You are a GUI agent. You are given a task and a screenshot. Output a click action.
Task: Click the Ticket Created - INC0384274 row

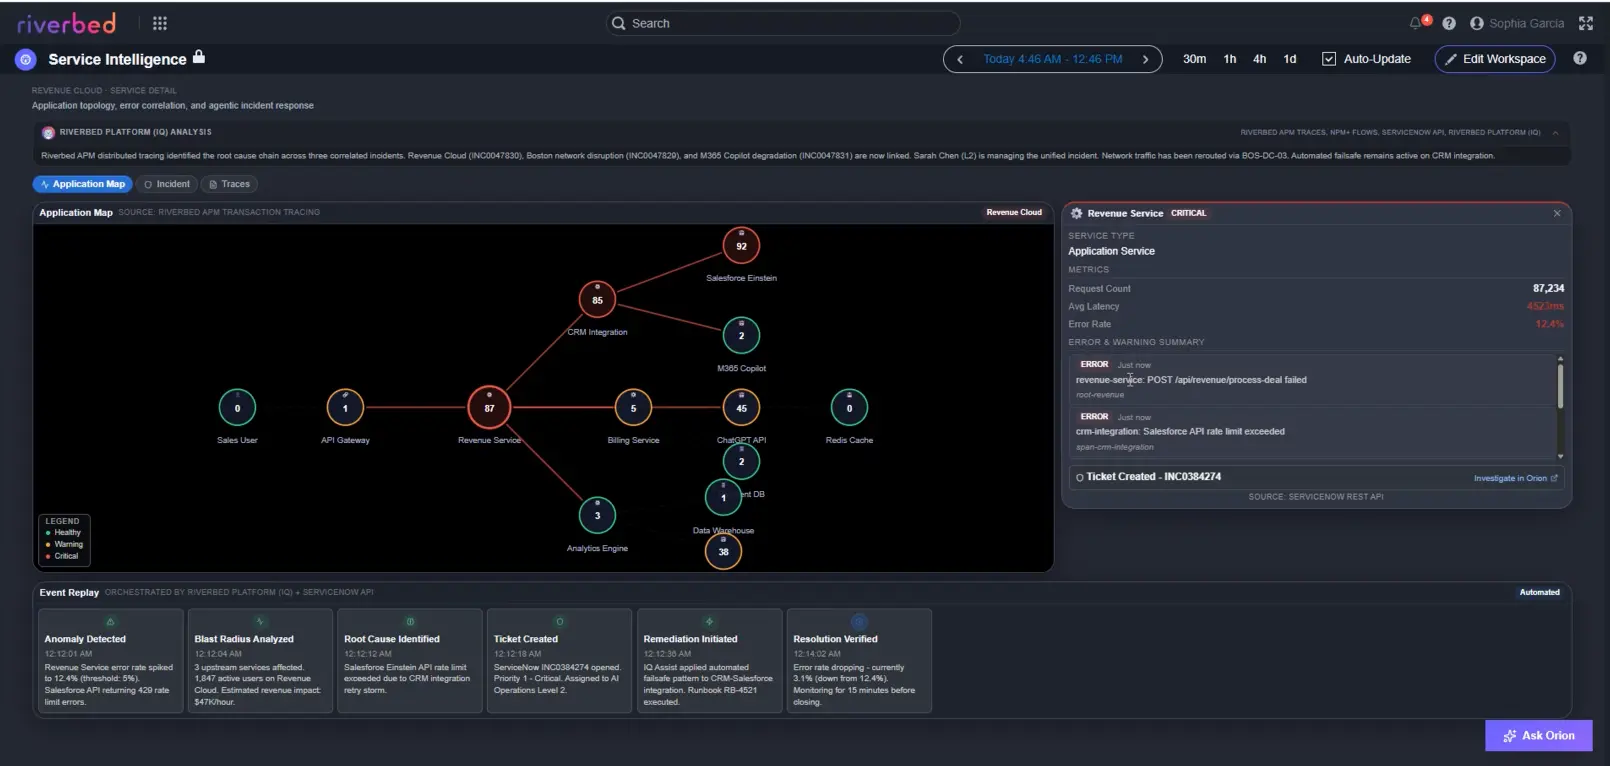(1316, 477)
